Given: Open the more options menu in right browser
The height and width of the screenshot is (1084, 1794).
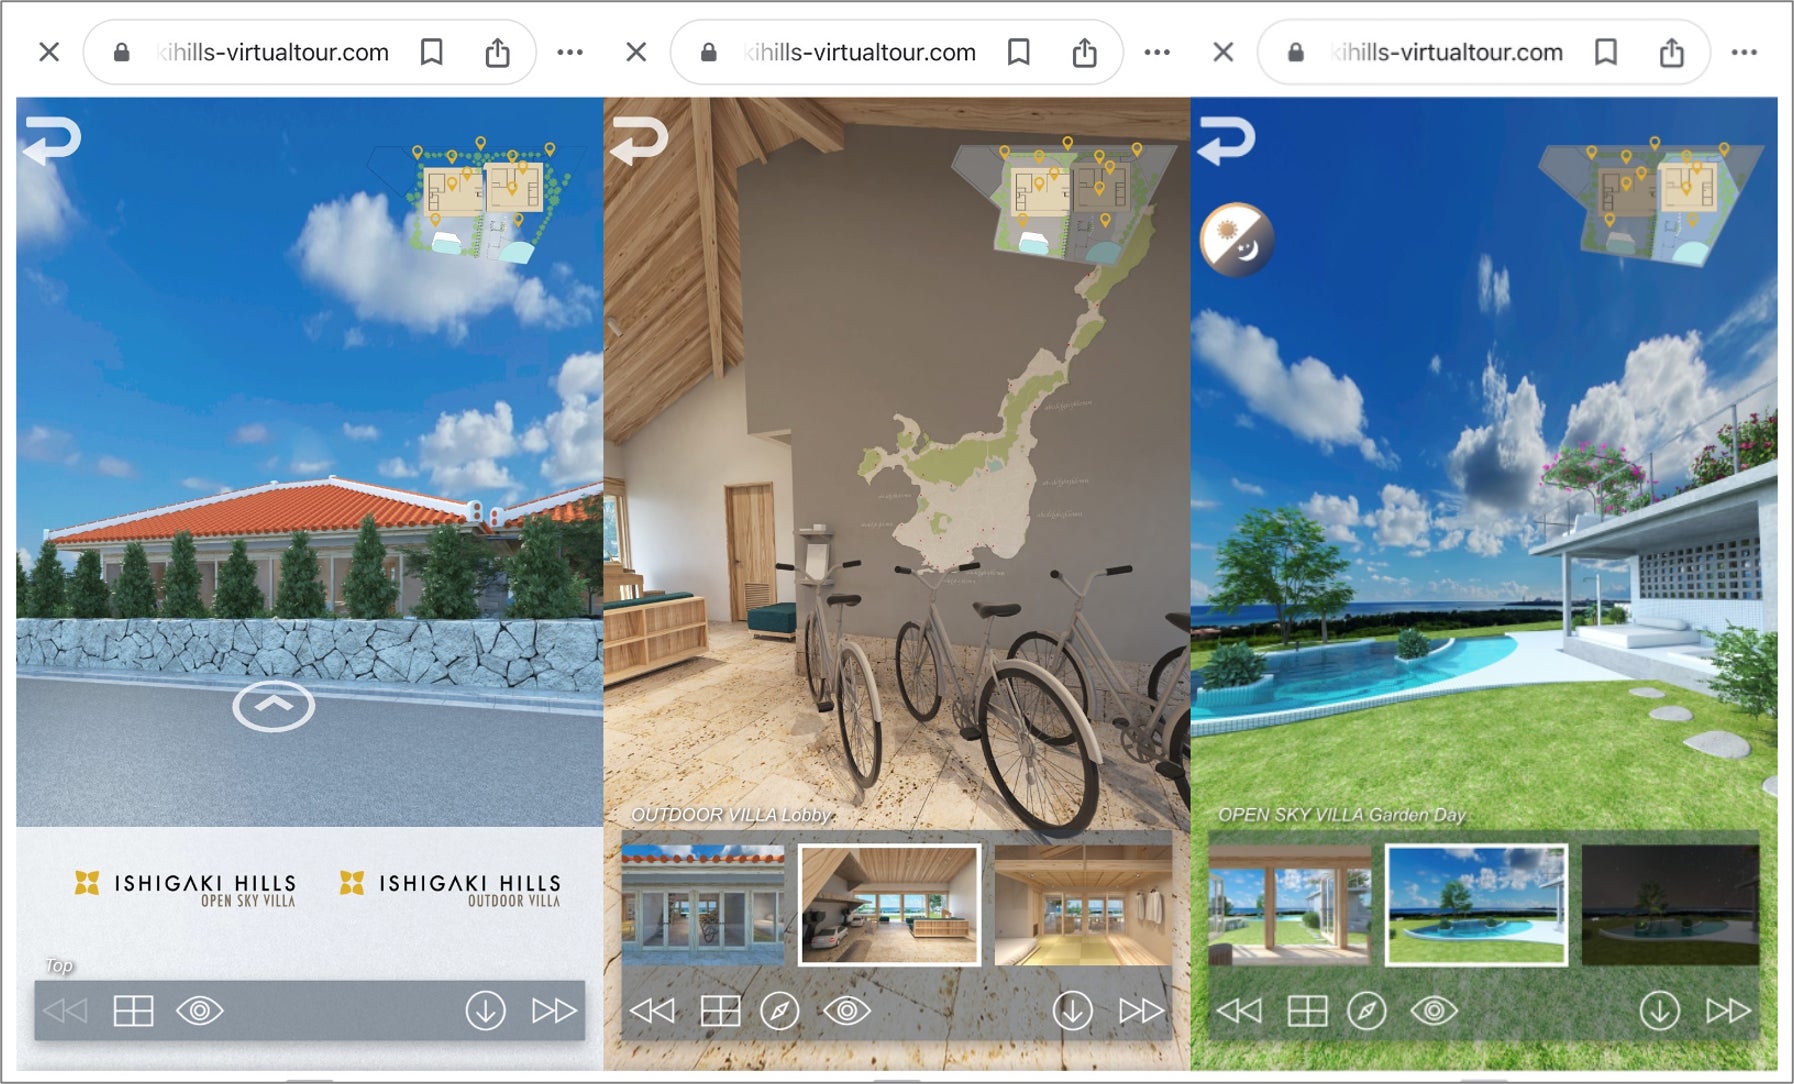Looking at the screenshot, I should (1744, 52).
